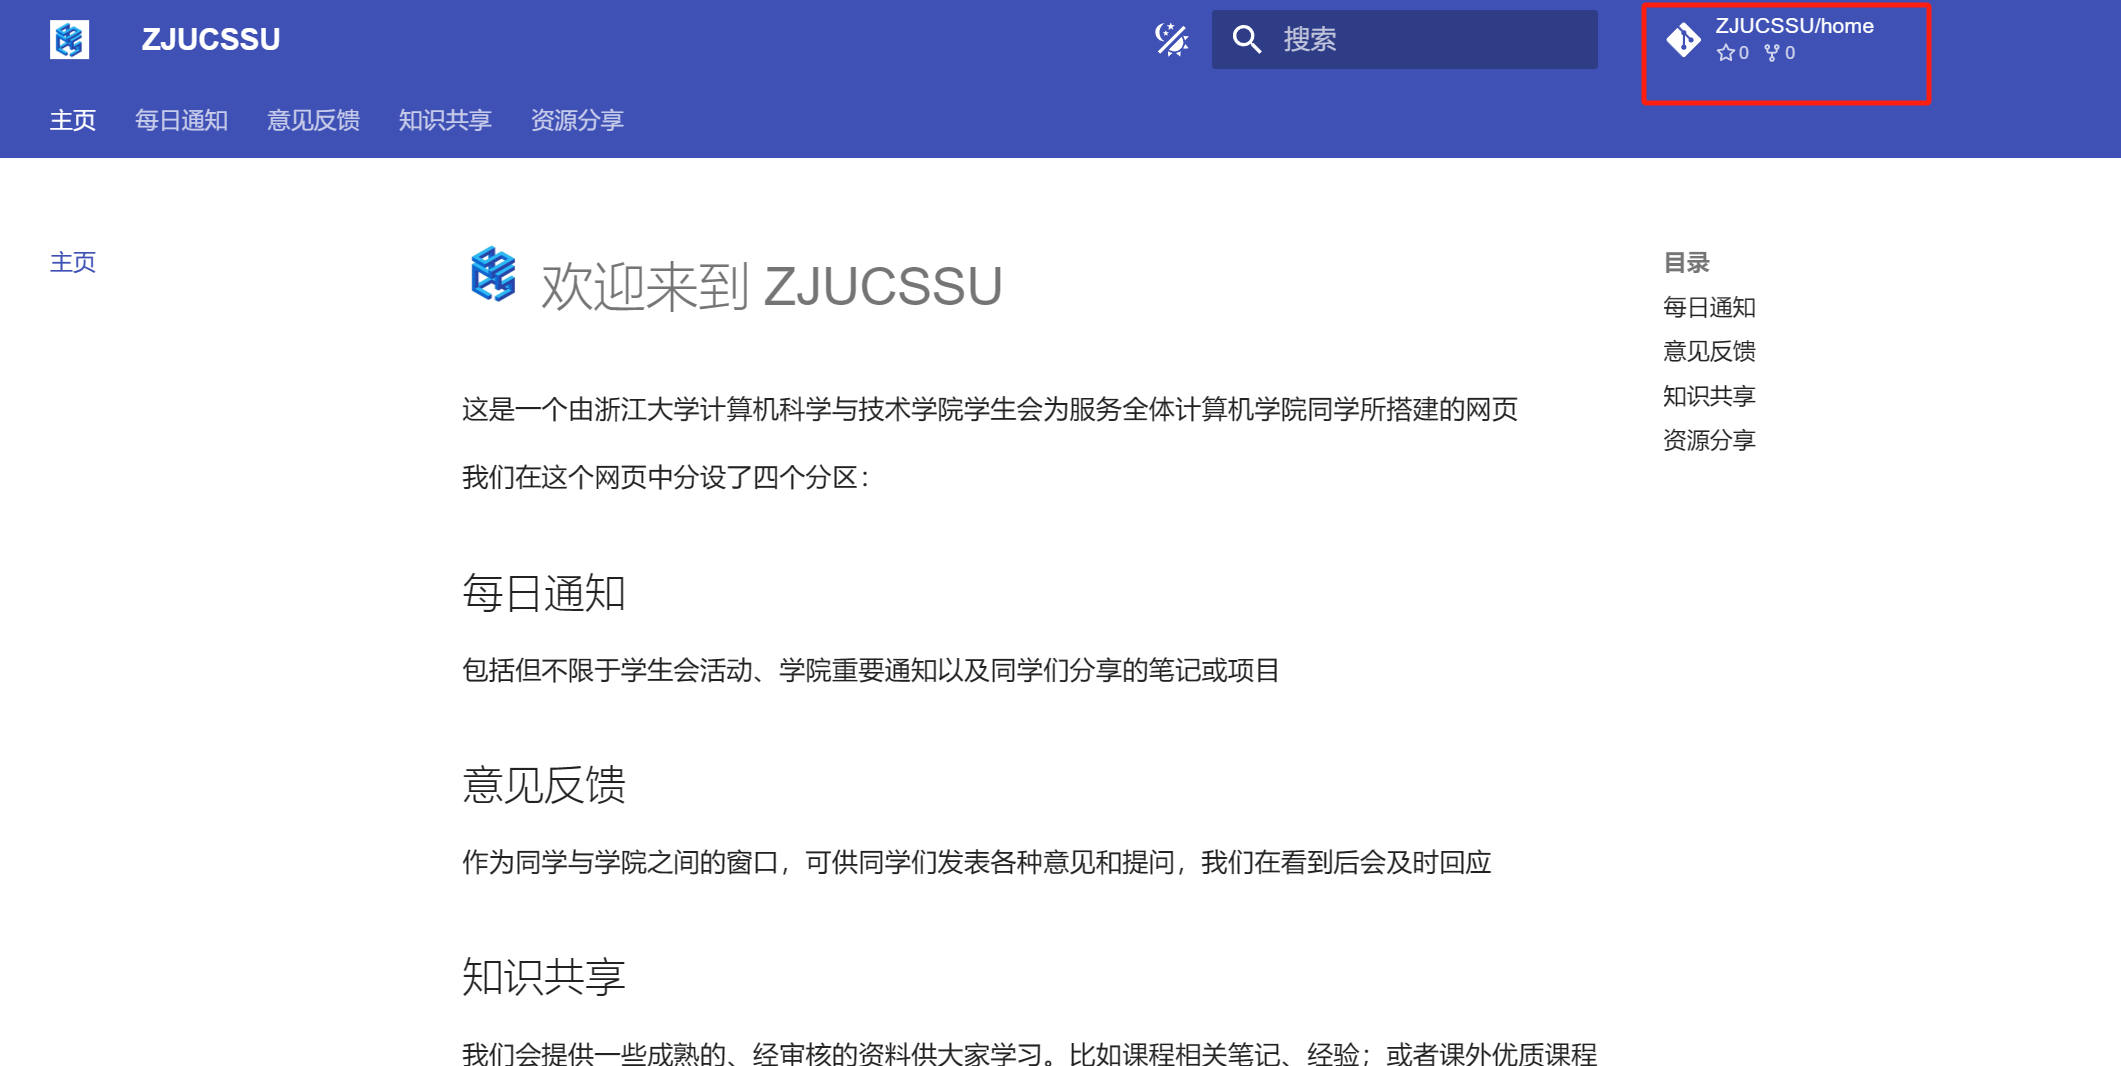Open the ZJUCSSU/home repository link
Viewport: 2121px width, 1066px height.
(x=1794, y=27)
